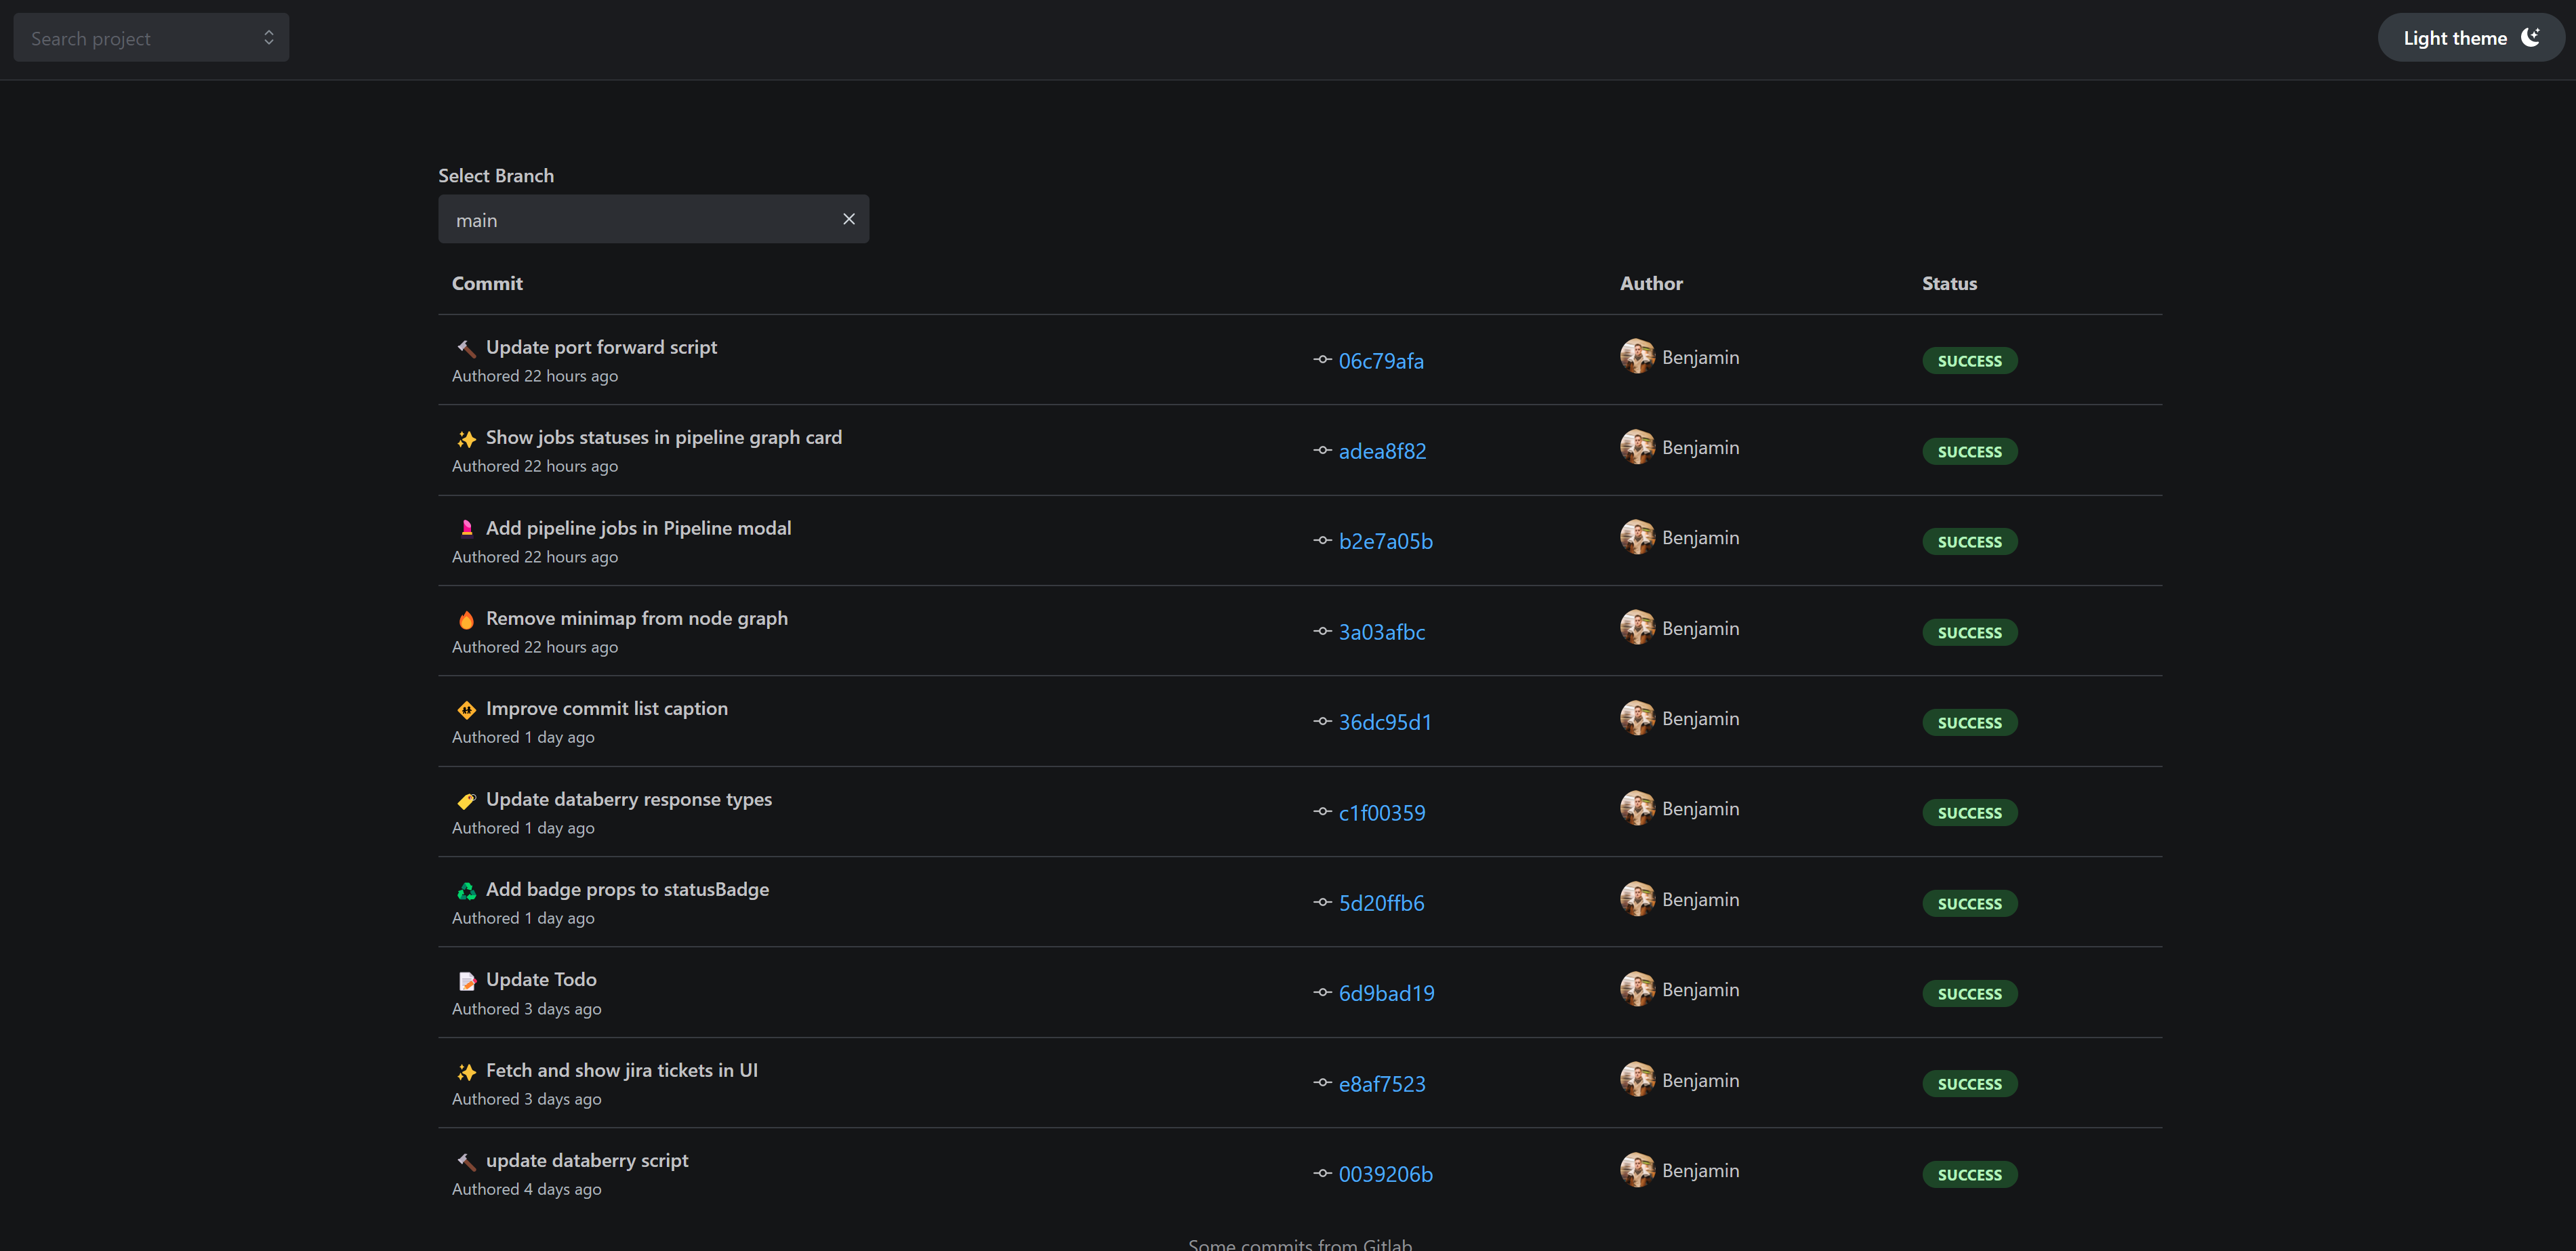This screenshot has height=1251, width=2576.
Task: Open commit hash adea8f82
Action: tap(1383, 451)
